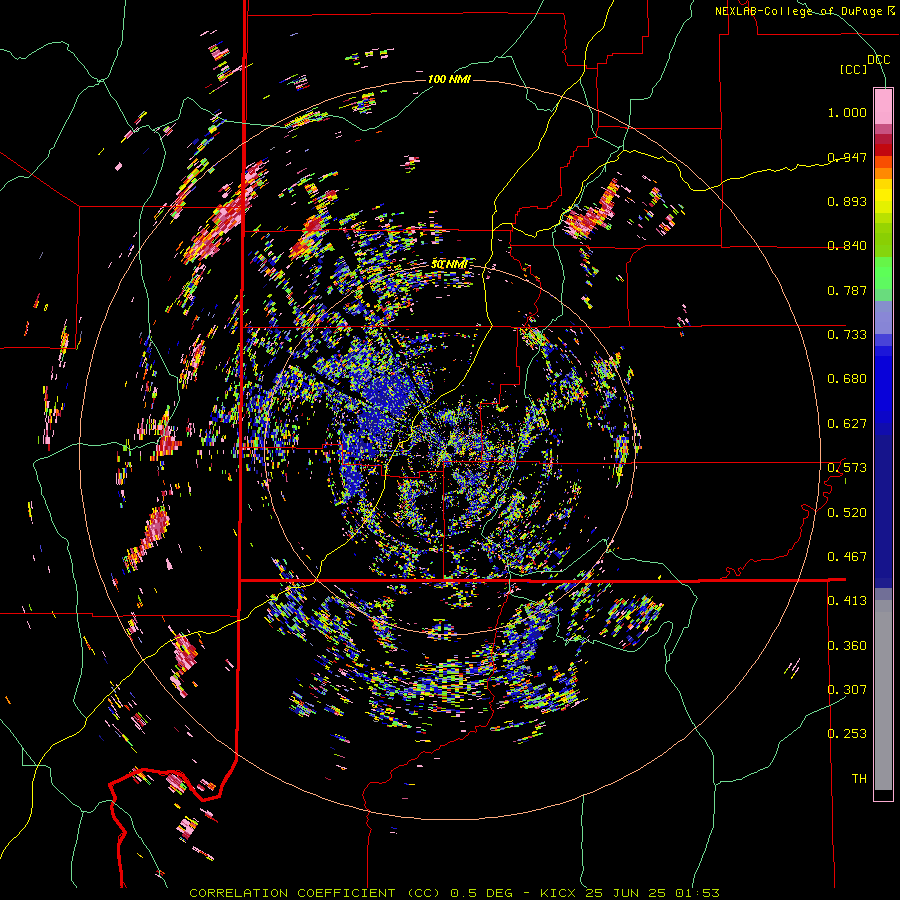Screen dimensions: 900x900
Task: Click the 0.360 color scale value
Action: [x=847, y=646]
